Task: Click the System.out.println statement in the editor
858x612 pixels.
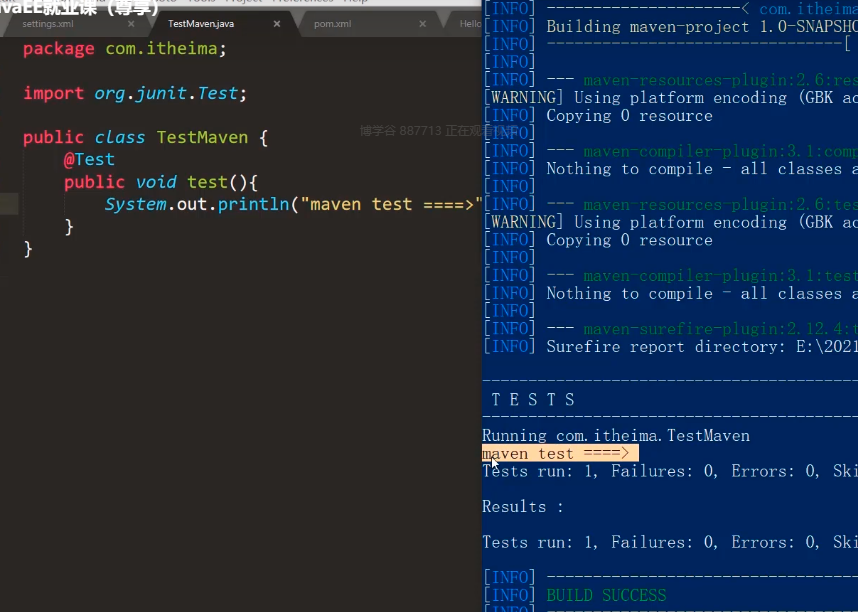Action: (293, 204)
